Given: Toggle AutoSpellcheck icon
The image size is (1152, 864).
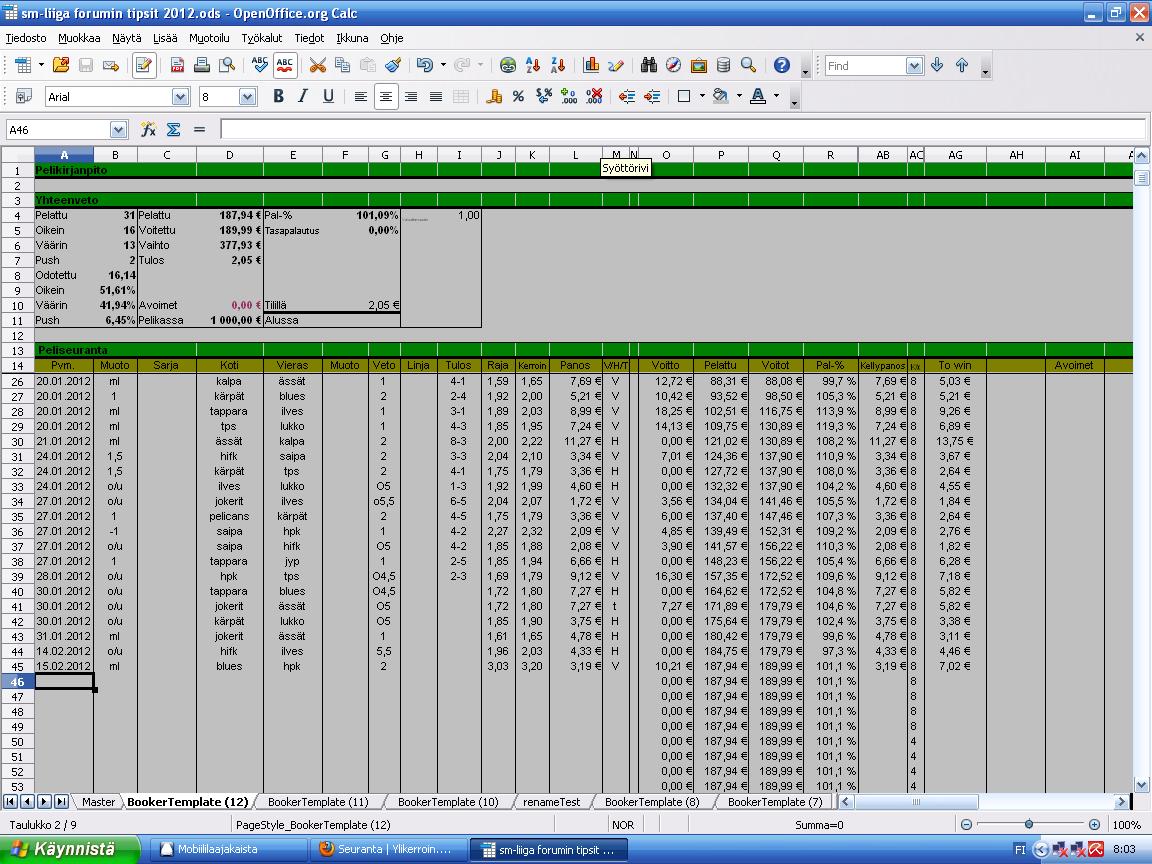Looking at the screenshot, I should pos(285,65).
